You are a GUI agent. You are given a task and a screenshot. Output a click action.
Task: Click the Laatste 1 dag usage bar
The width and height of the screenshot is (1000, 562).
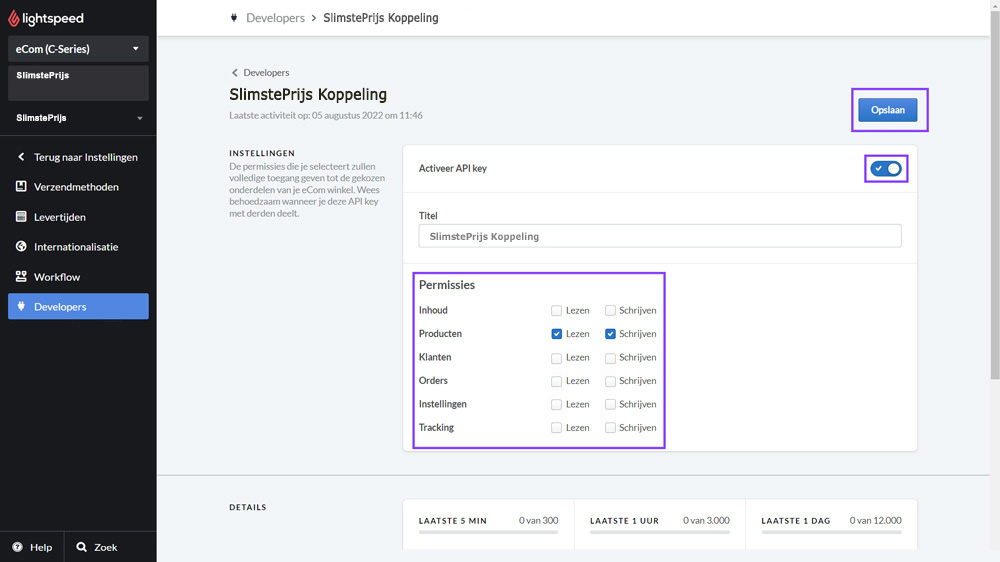point(831,532)
